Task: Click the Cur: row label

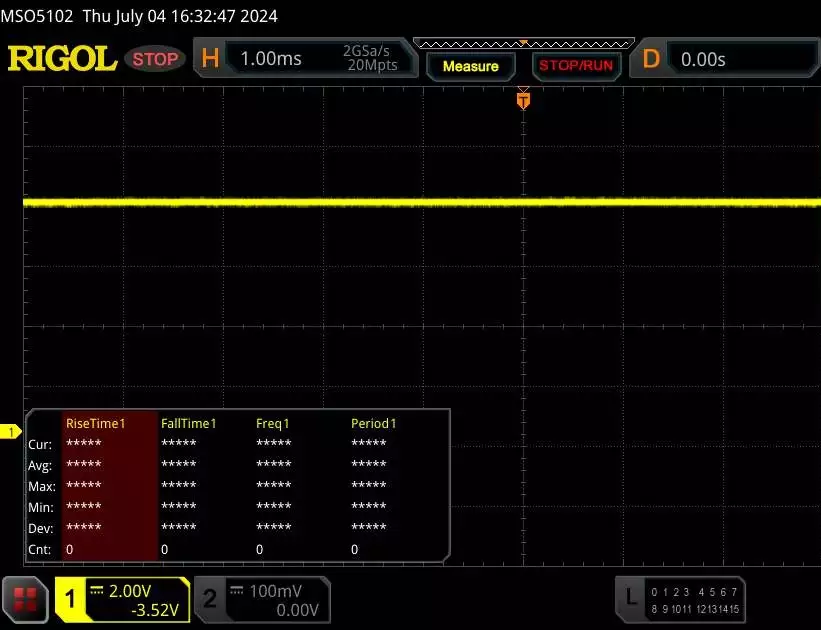Action: click(x=40, y=445)
